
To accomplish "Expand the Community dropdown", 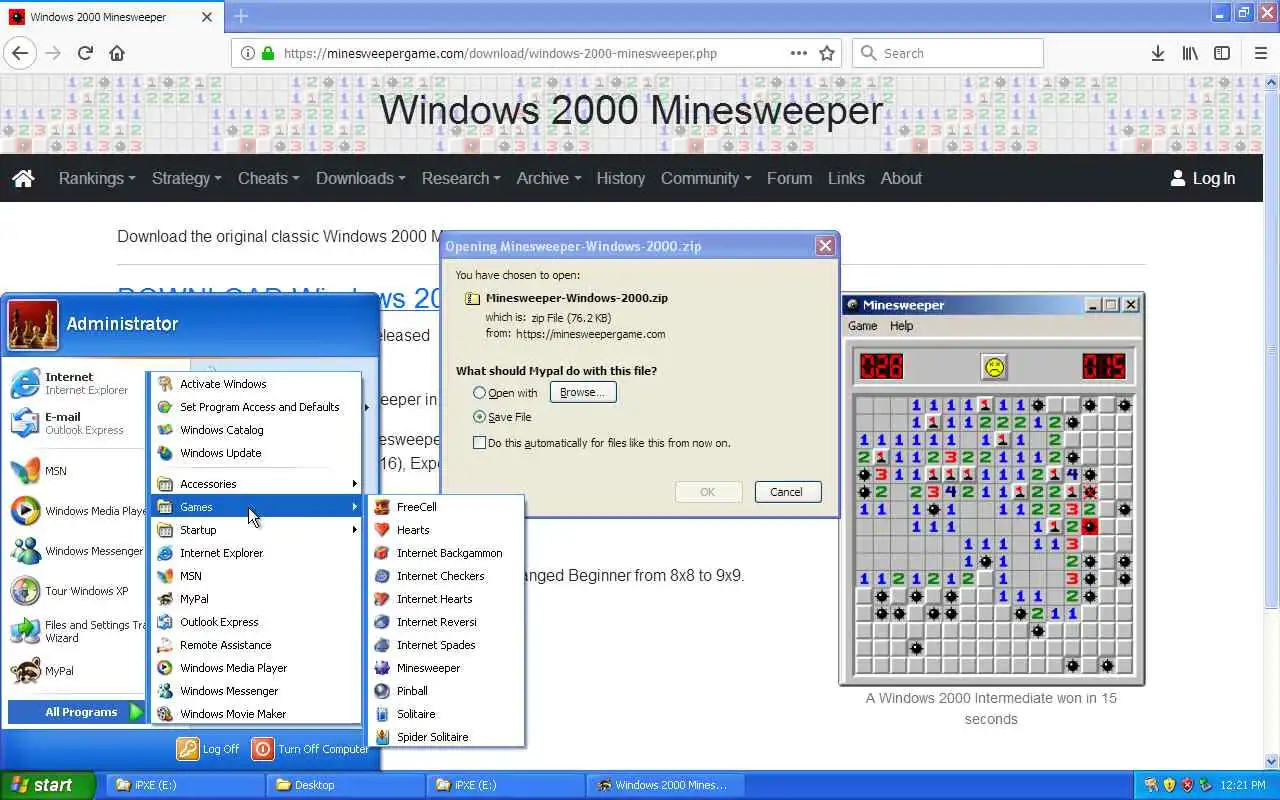I will [x=706, y=178].
